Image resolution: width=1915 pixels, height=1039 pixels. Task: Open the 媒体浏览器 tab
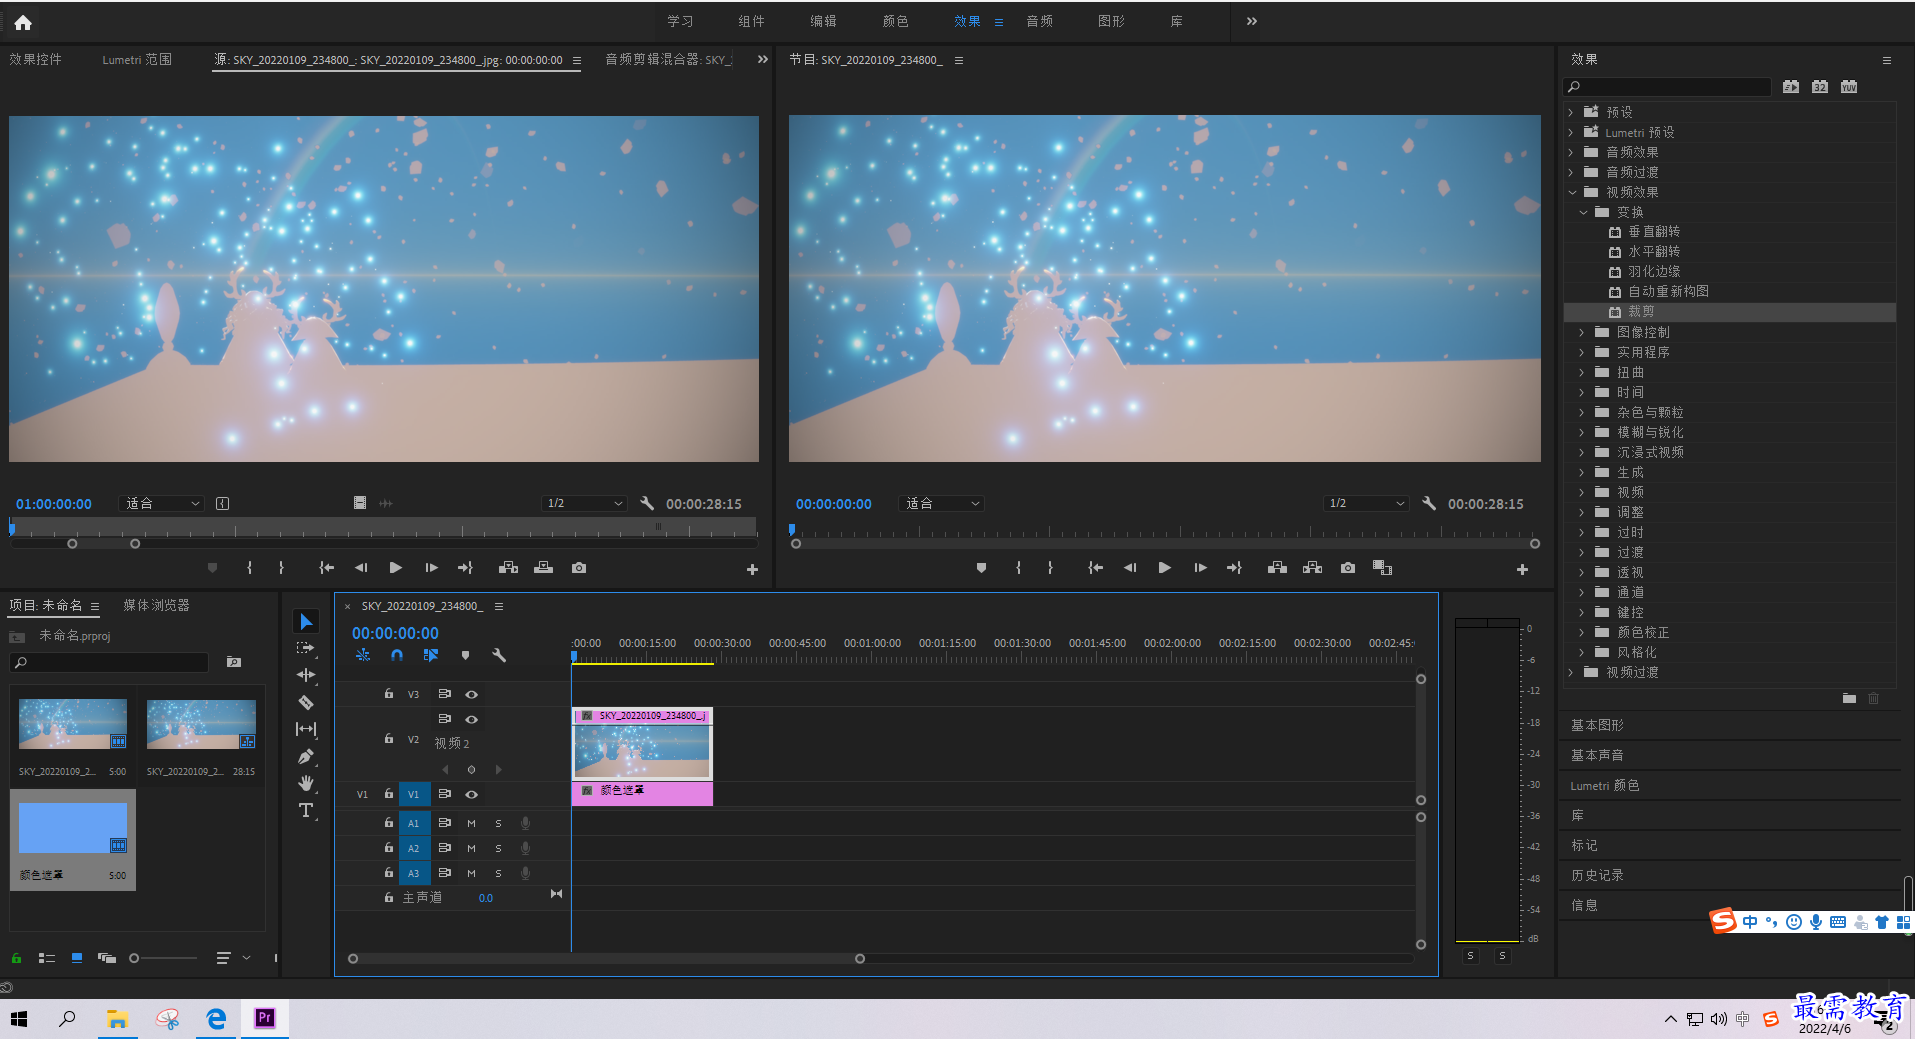point(156,605)
